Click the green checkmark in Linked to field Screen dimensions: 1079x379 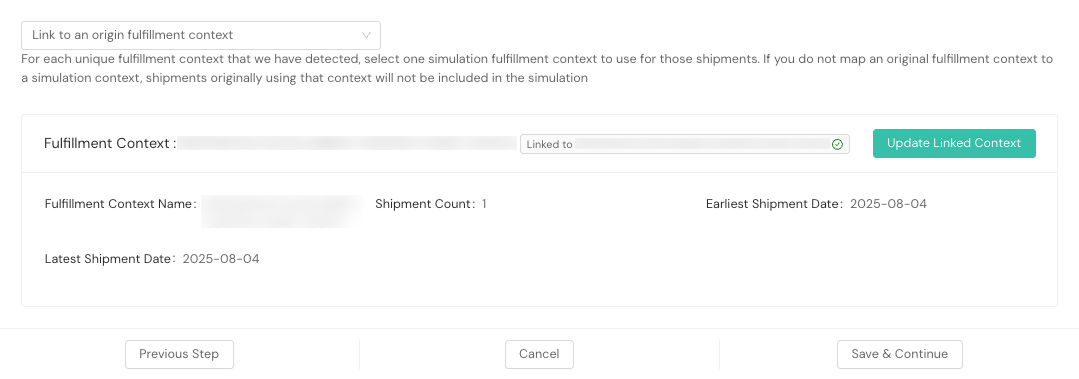pyautogui.click(x=837, y=144)
